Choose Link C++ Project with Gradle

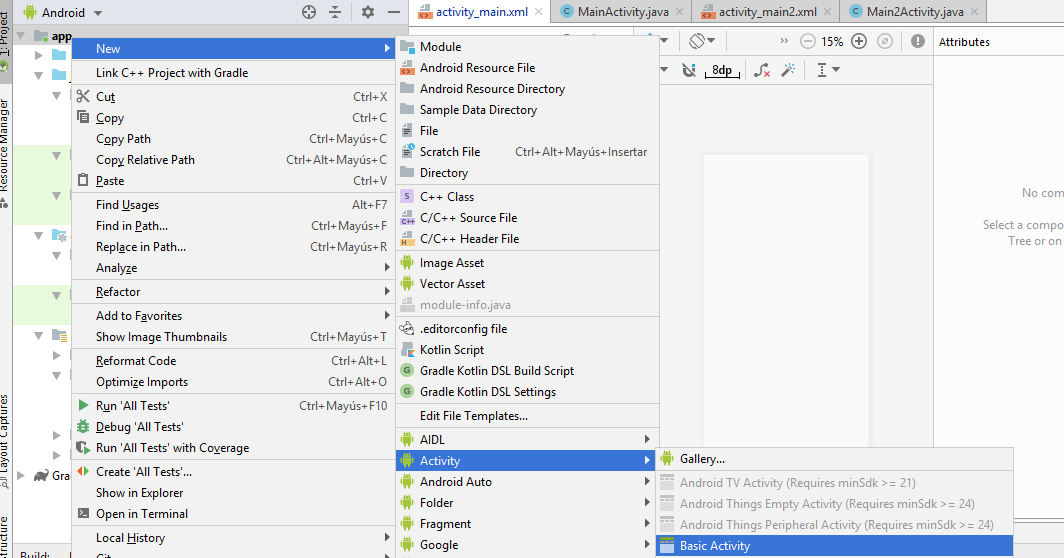point(233,73)
